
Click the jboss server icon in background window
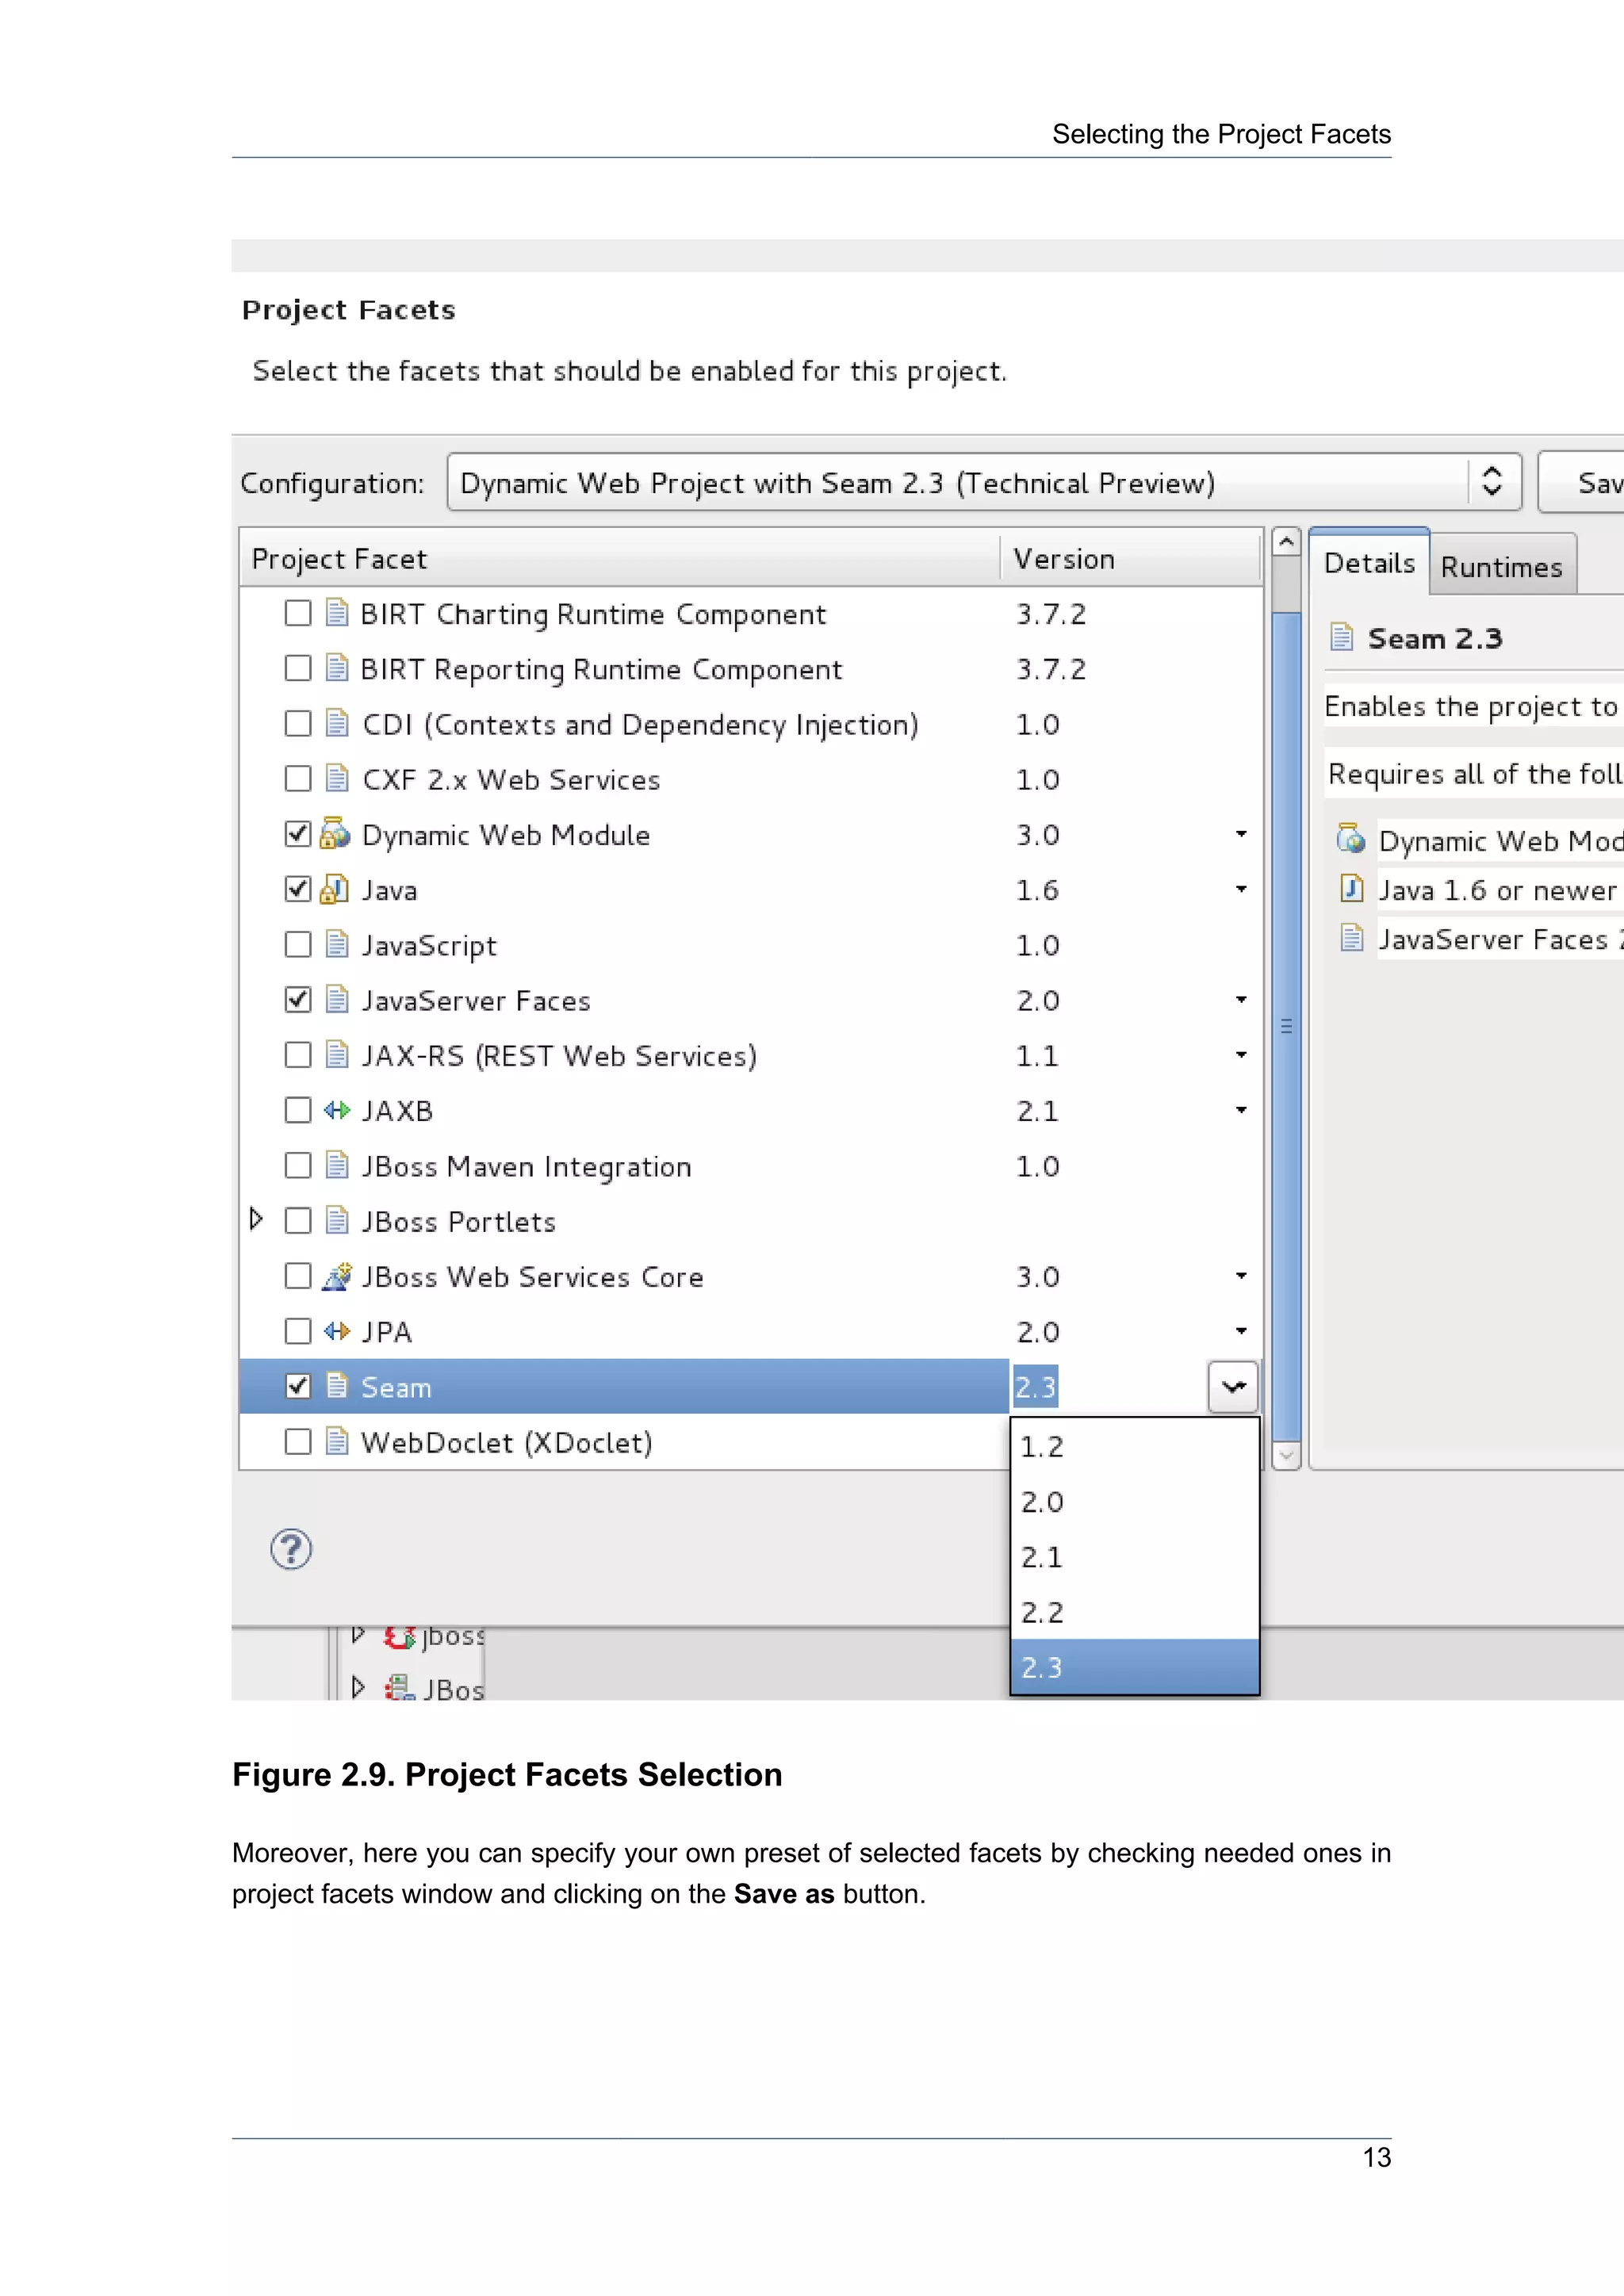point(399,1637)
